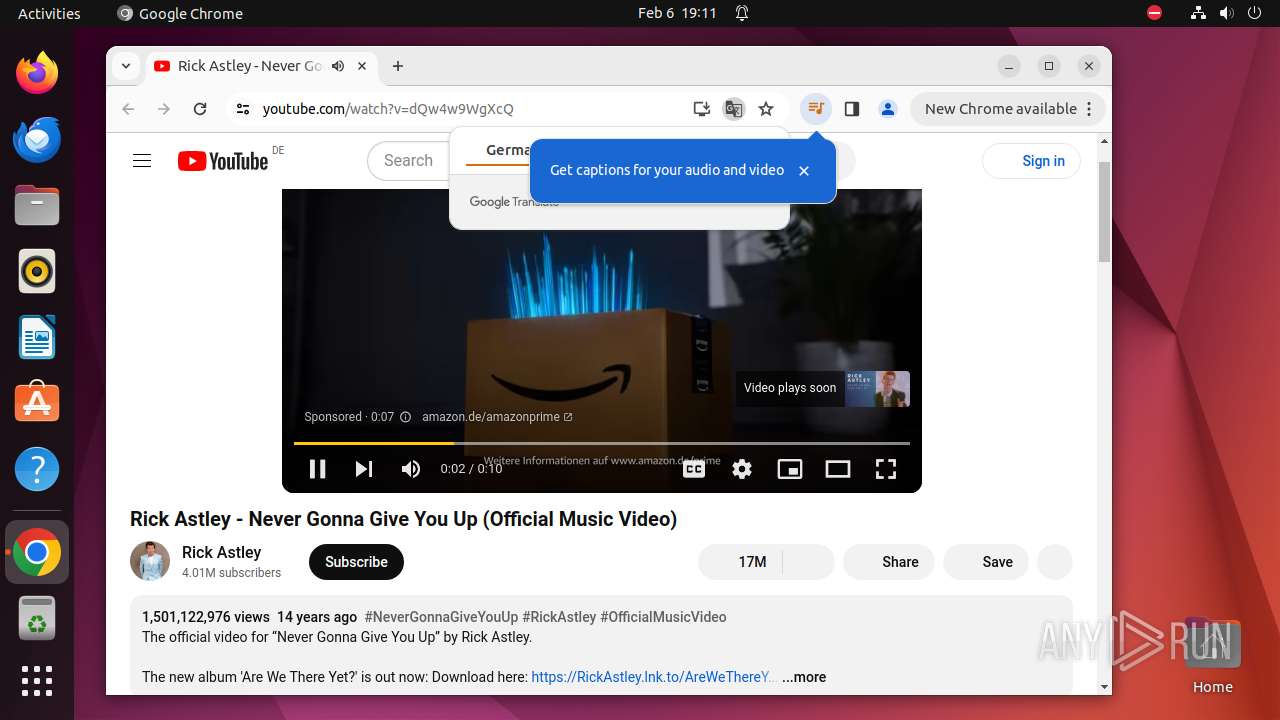Image resolution: width=1280 pixels, height=720 pixels.
Task: View site information icon
Action: tap(243, 109)
